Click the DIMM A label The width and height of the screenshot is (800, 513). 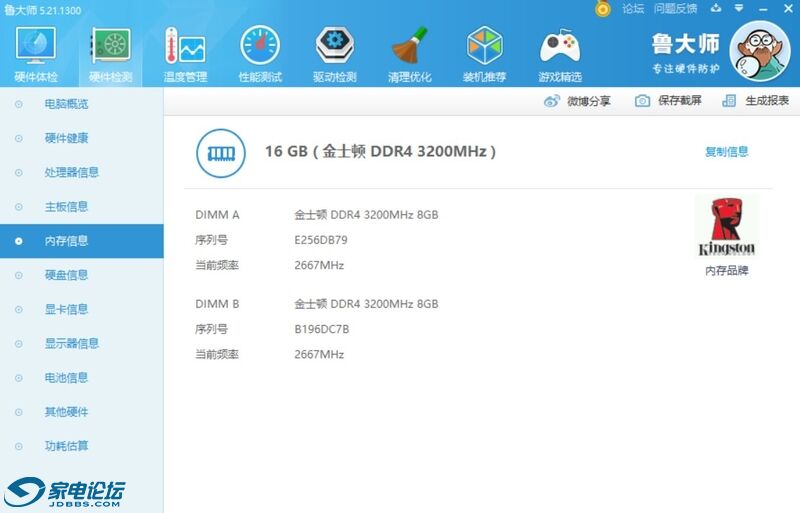(x=217, y=215)
